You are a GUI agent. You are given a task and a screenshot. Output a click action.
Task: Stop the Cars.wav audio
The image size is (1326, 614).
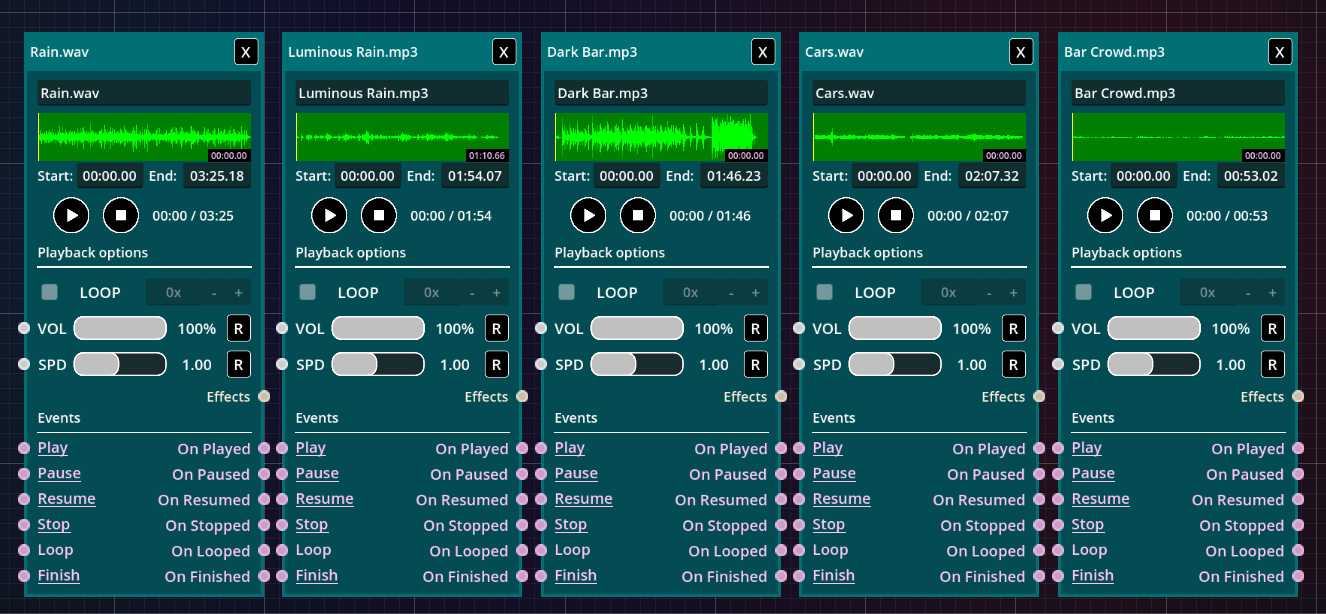click(x=896, y=215)
